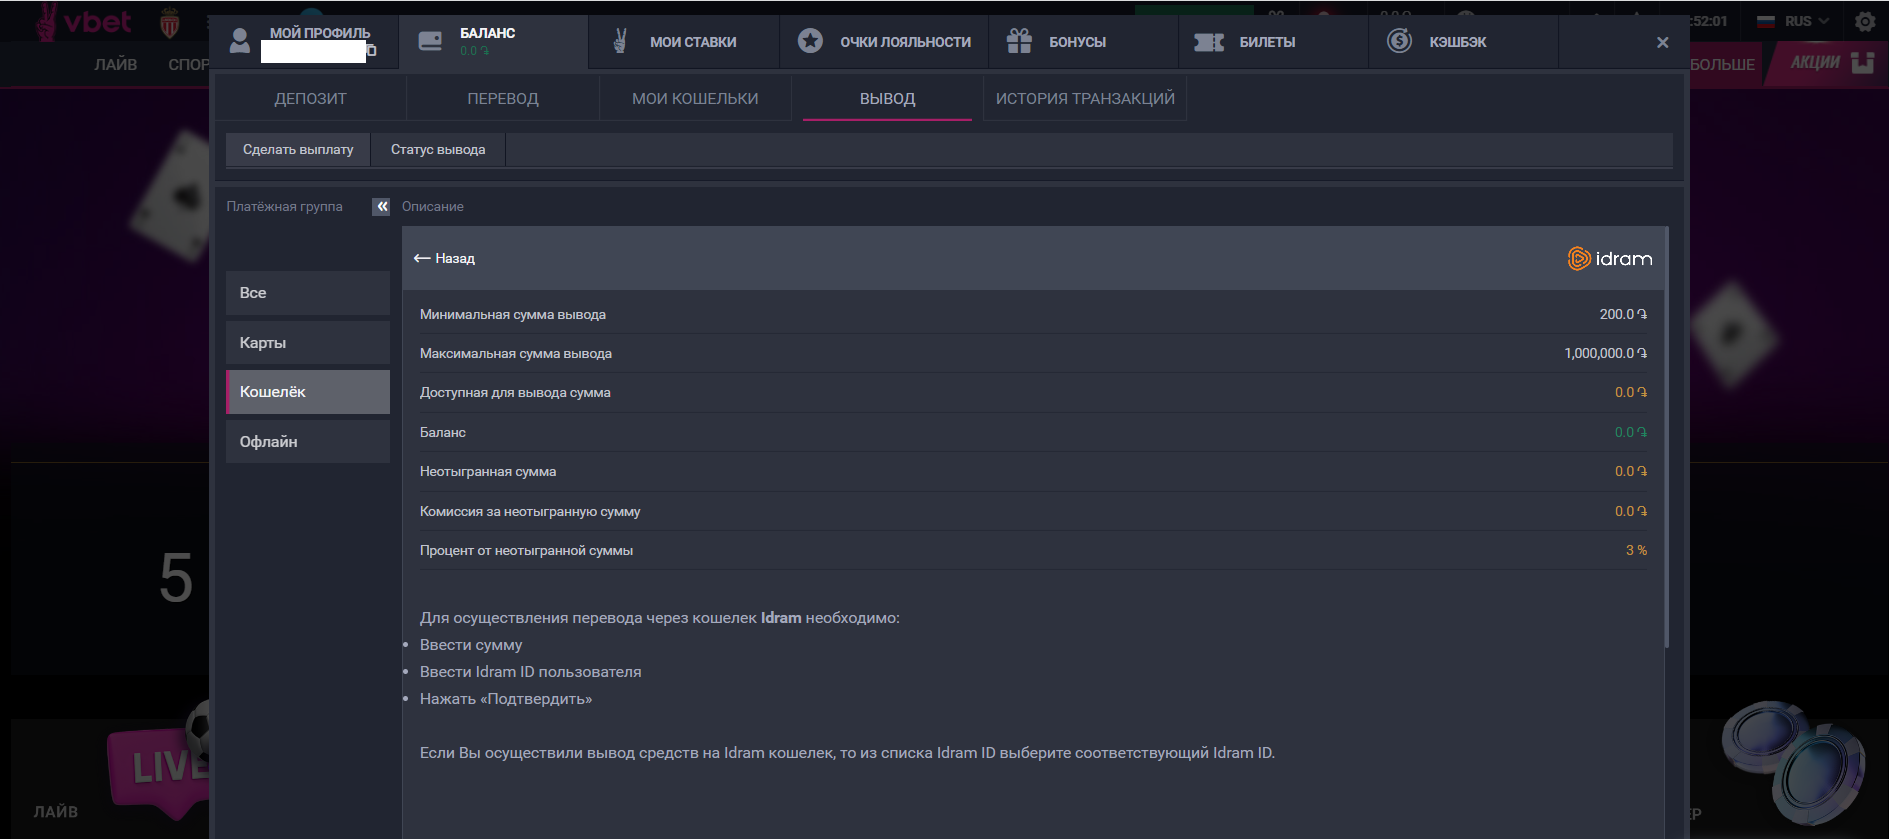
Task: Click the Описание label
Action: coord(433,206)
